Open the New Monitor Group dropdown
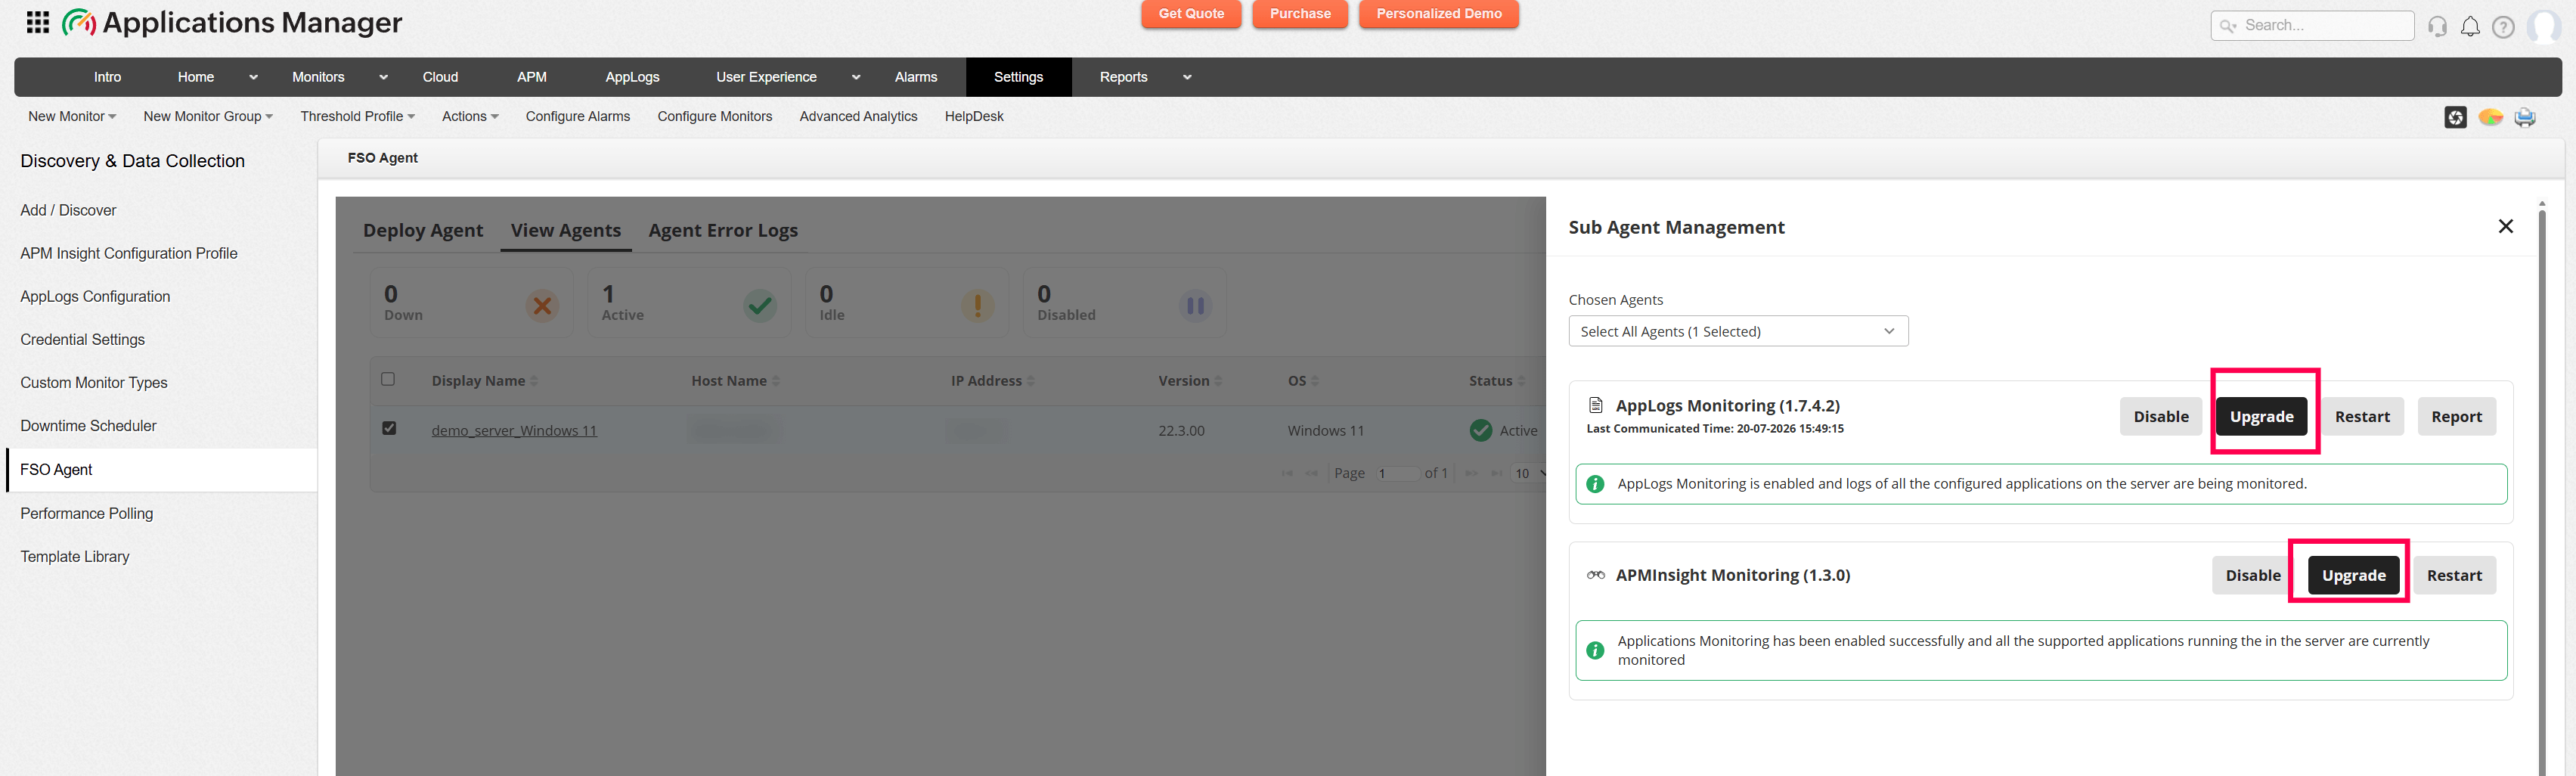The width and height of the screenshot is (2576, 776). click(x=208, y=116)
